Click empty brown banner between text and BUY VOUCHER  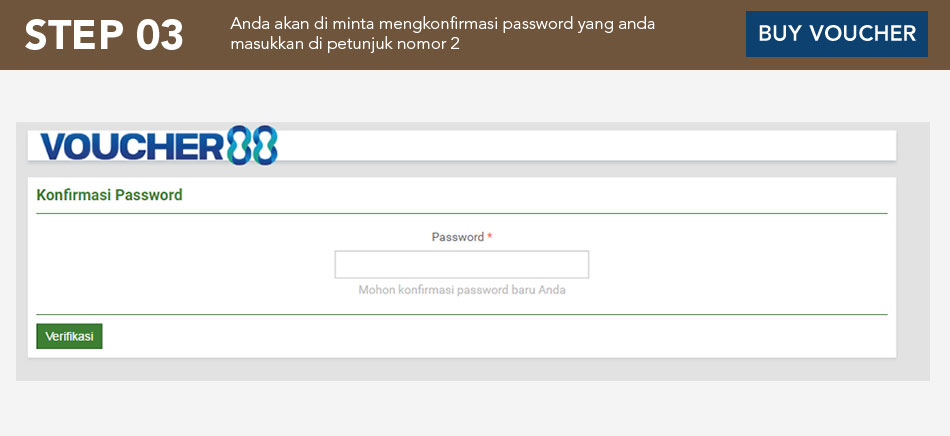pos(700,35)
